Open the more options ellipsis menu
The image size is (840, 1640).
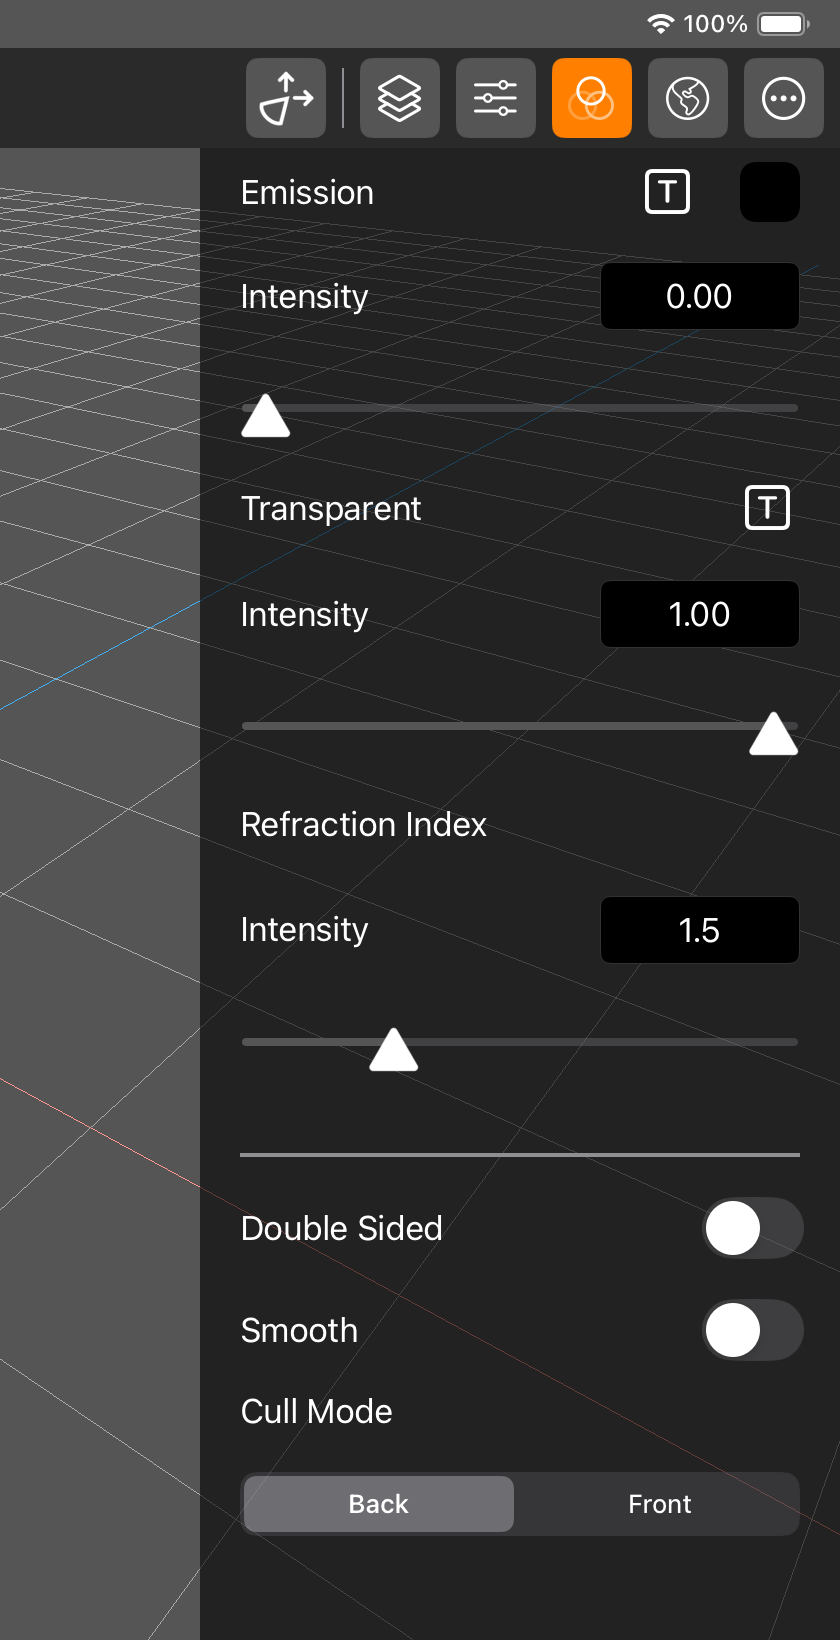784,98
